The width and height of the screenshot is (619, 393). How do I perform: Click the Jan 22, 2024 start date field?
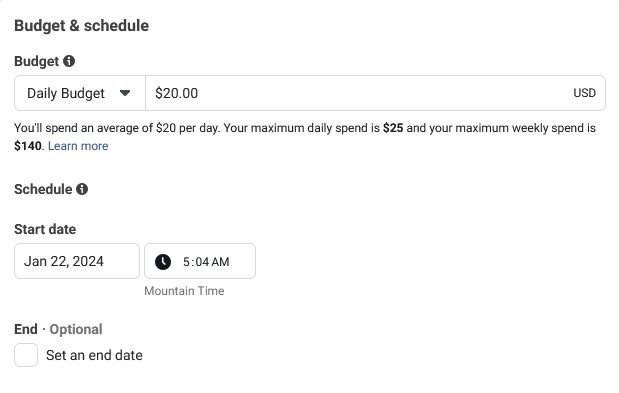[77, 261]
